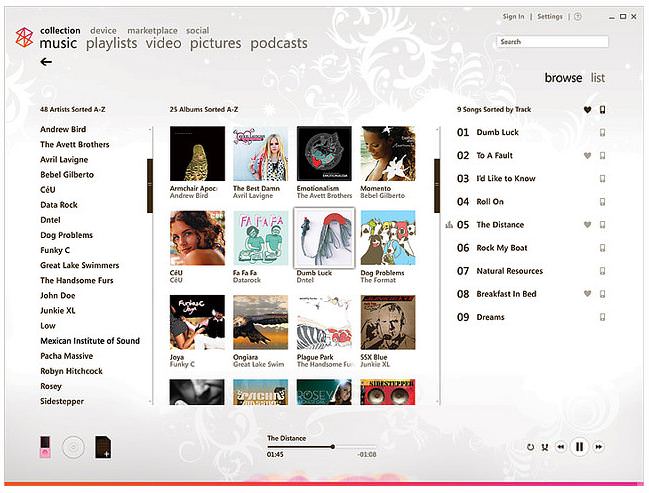
Task: Select artist Junkie XL
Action: 58,310
